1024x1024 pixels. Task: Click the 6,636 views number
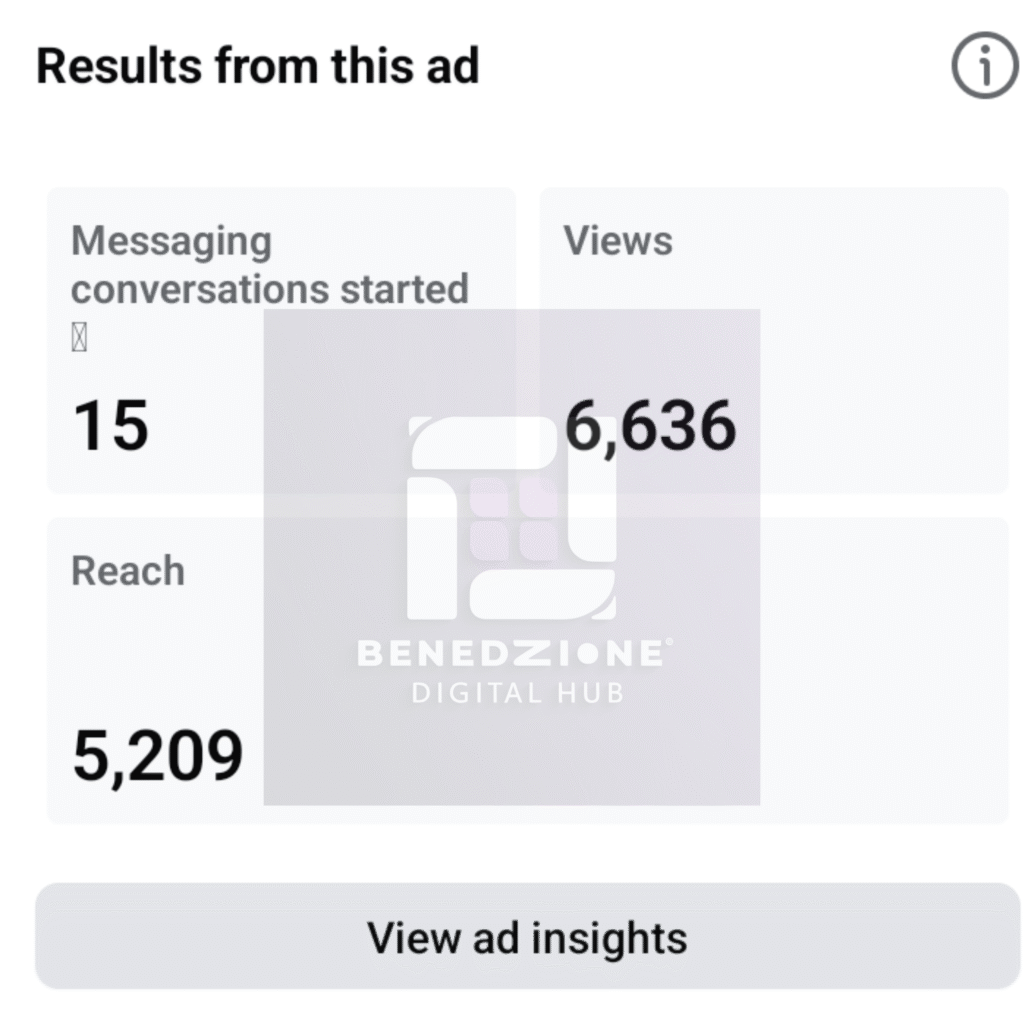pyautogui.click(x=650, y=426)
